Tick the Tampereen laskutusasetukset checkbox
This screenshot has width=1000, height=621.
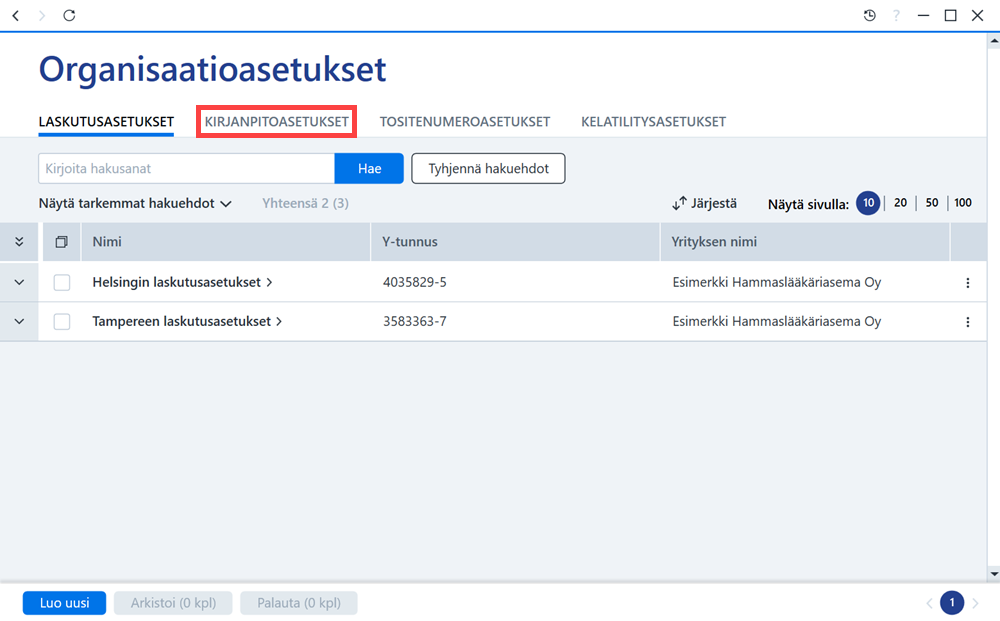pyautogui.click(x=62, y=322)
